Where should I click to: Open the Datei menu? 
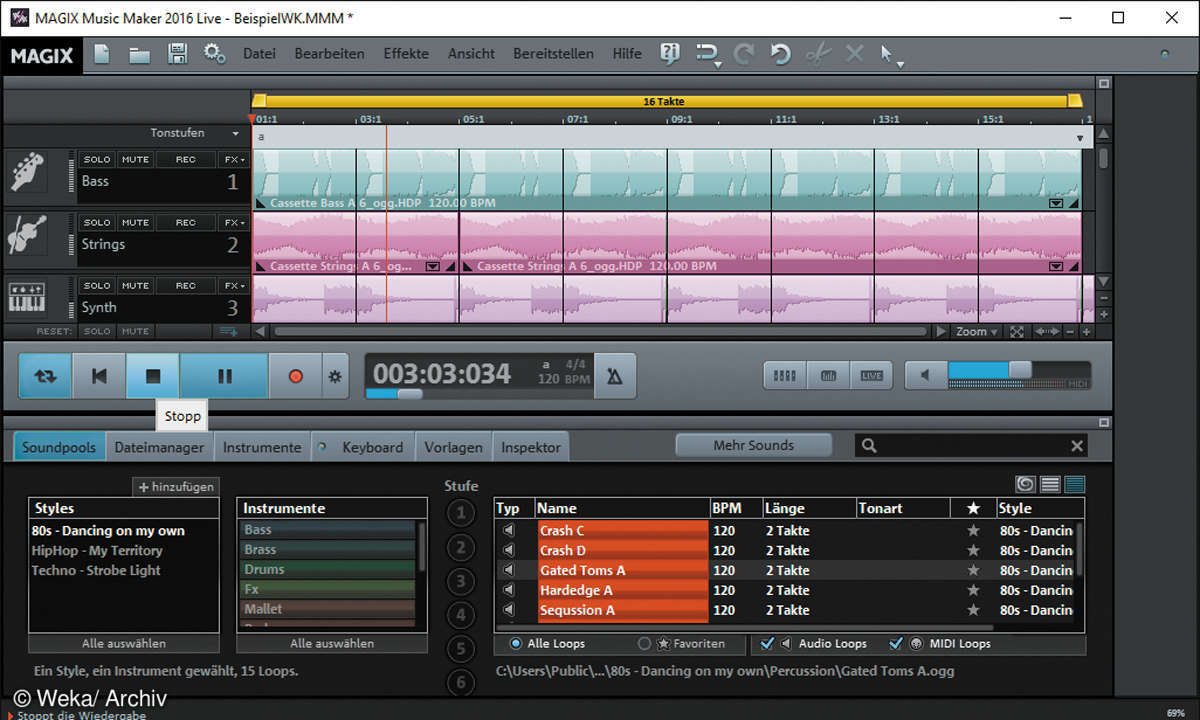pyautogui.click(x=260, y=54)
